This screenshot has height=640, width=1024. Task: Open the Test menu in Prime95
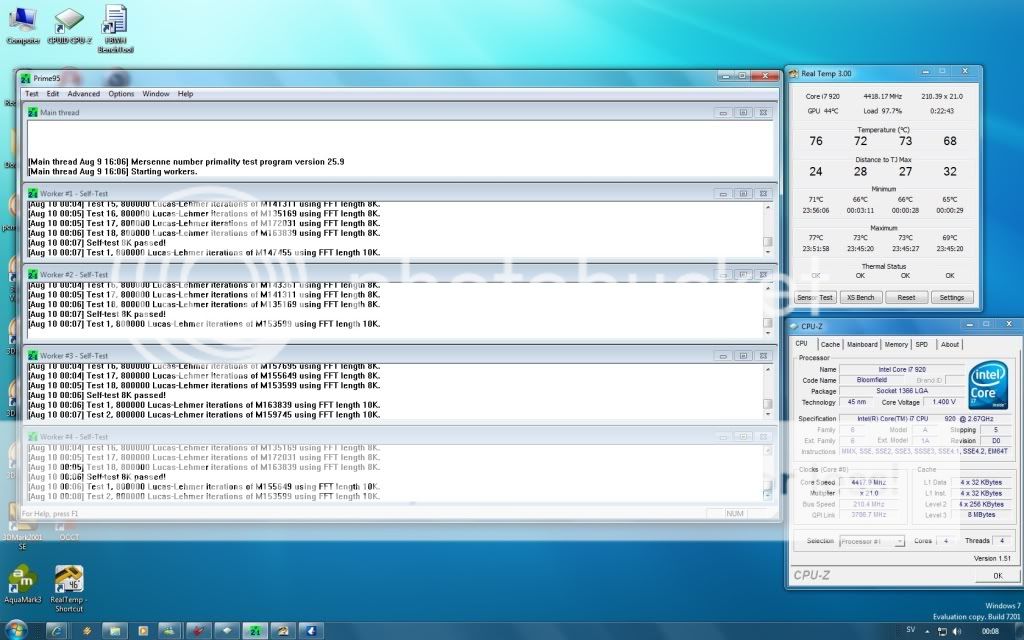click(x=31, y=94)
